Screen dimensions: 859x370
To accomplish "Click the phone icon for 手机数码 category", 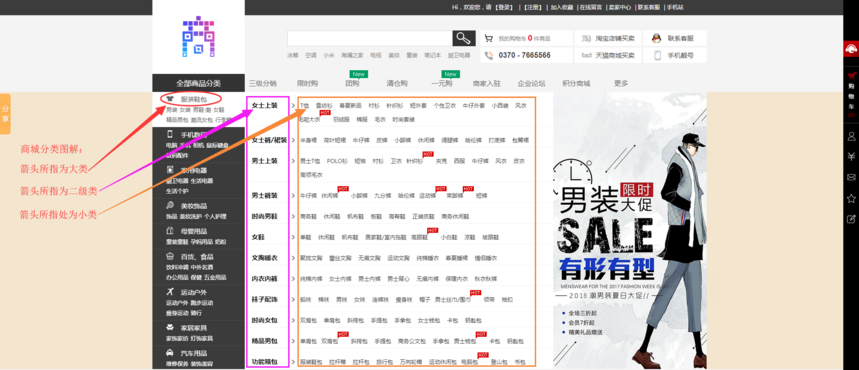I will point(170,134).
